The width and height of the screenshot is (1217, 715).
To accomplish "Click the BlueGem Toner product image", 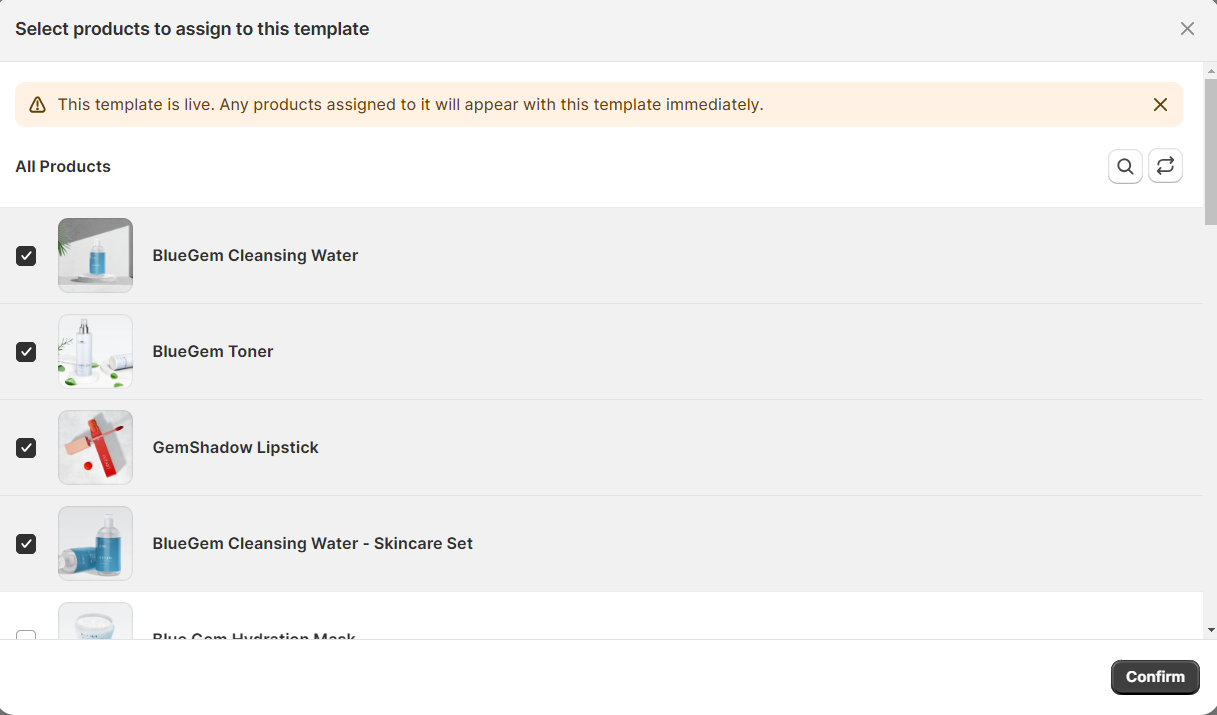I will [x=95, y=351].
